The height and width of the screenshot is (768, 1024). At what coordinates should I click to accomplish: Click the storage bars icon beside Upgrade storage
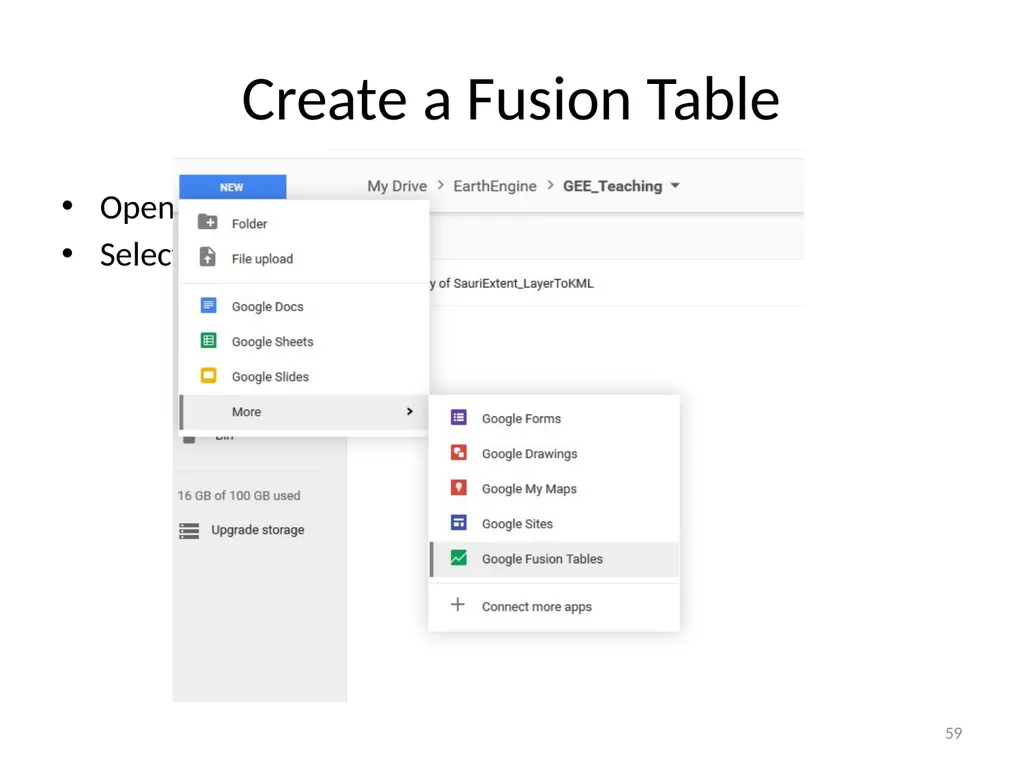coord(189,531)
